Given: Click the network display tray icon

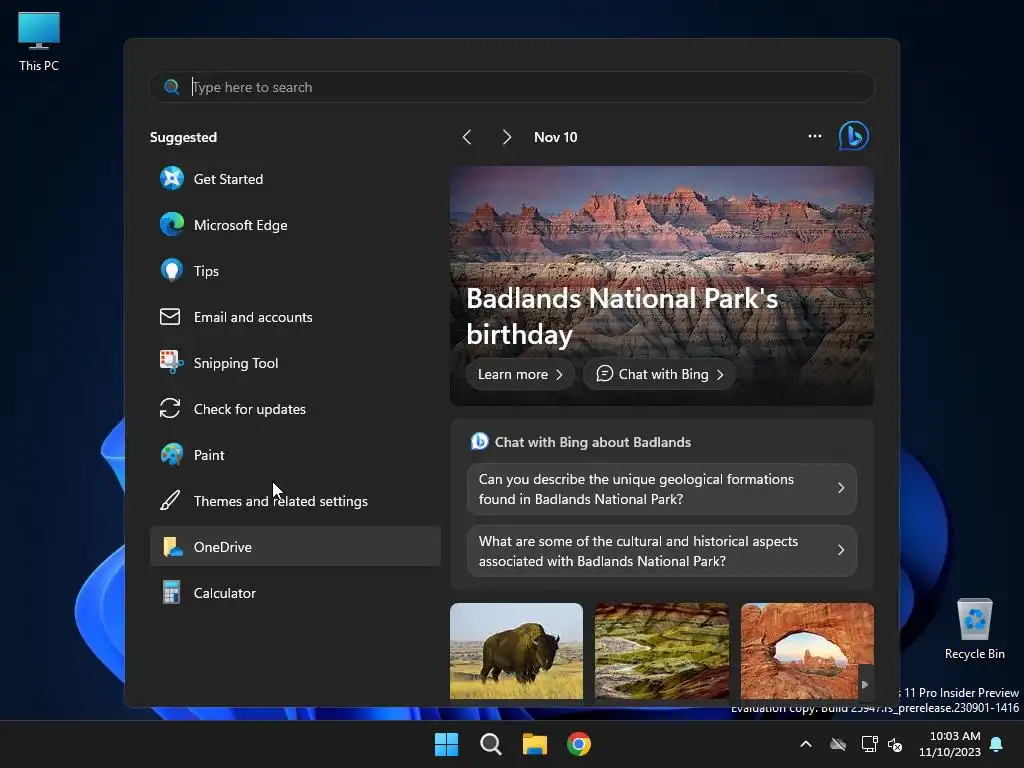Looking at the screenshot, I should click(x=869, y=744).
